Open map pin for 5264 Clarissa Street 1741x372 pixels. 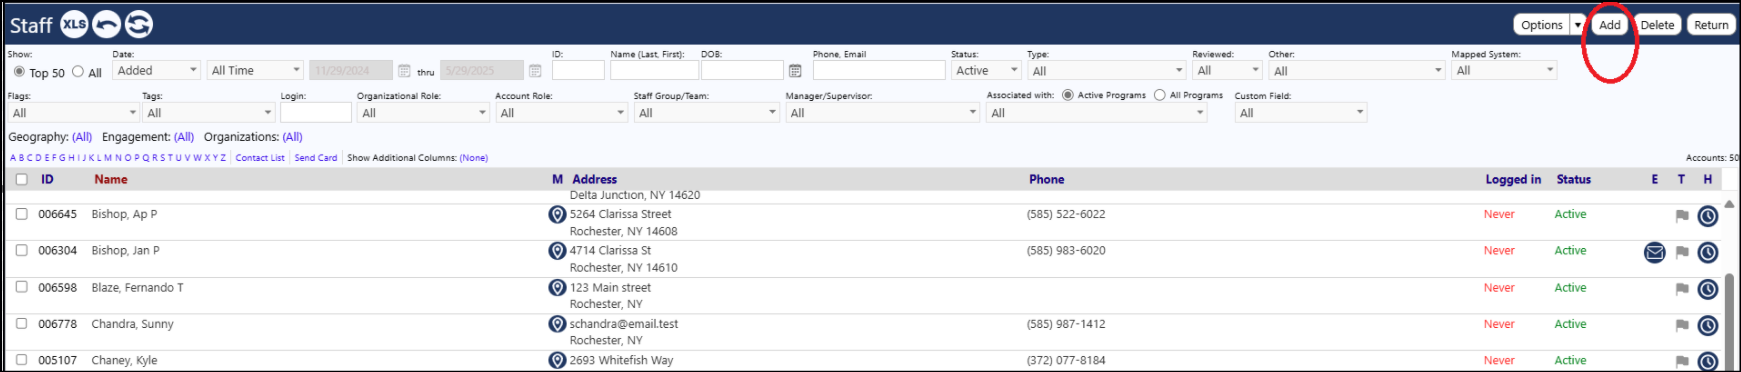558,214
